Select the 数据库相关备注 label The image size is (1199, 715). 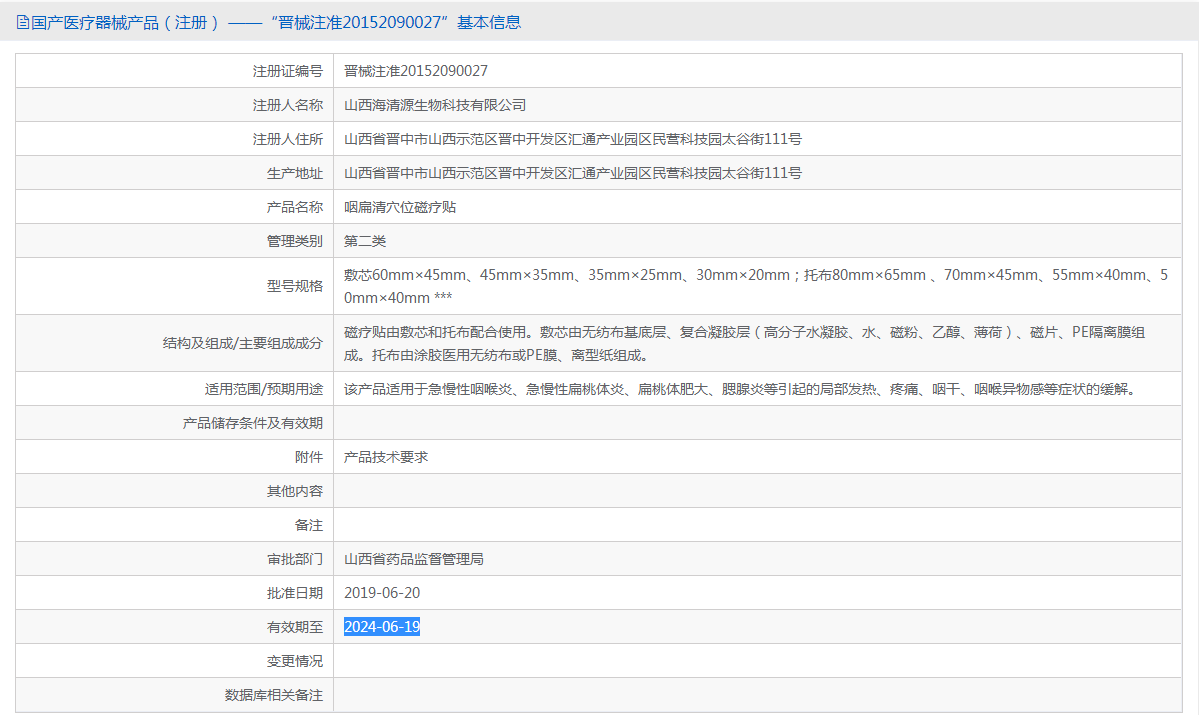click(x=274, y=696)
